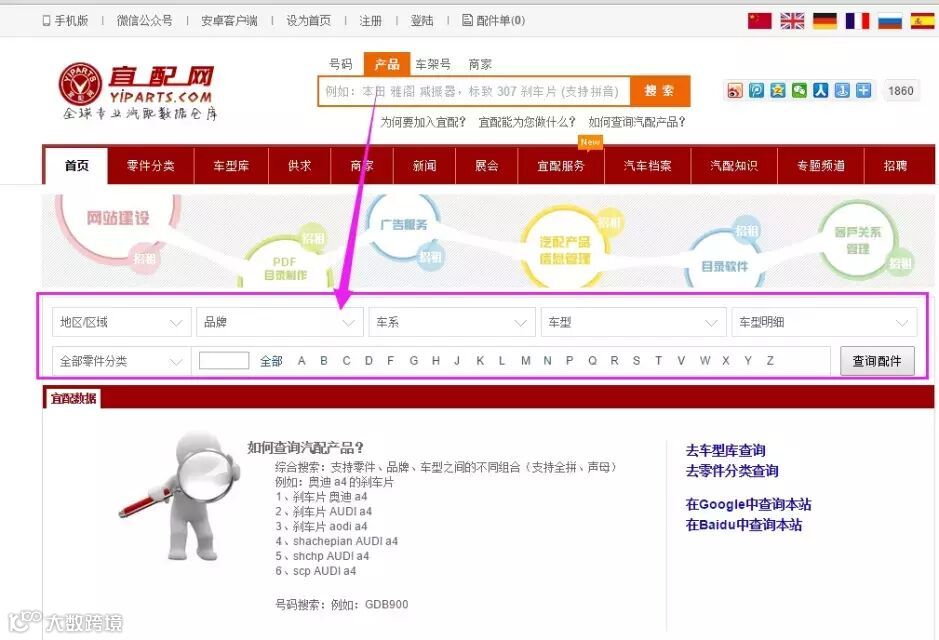This screenshot has height=640, width=939.
Task: Expand the 全部零件分类 dropdown
Action: point(122,361)
